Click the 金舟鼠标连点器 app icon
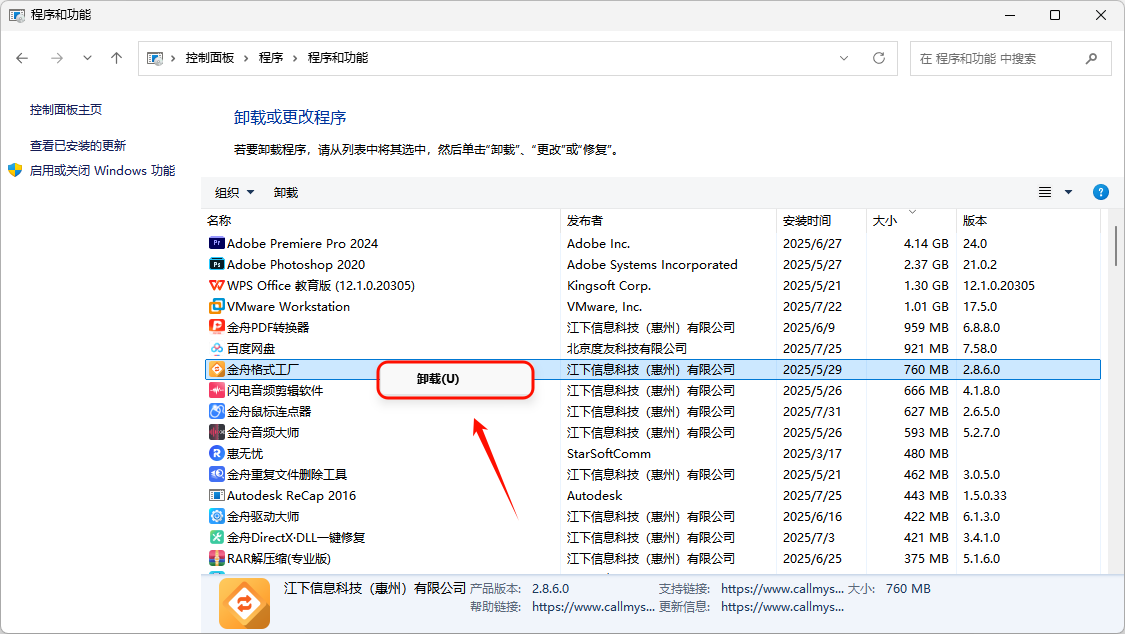Viewport: 1125px width, 634px height. [x=216, y=411]
